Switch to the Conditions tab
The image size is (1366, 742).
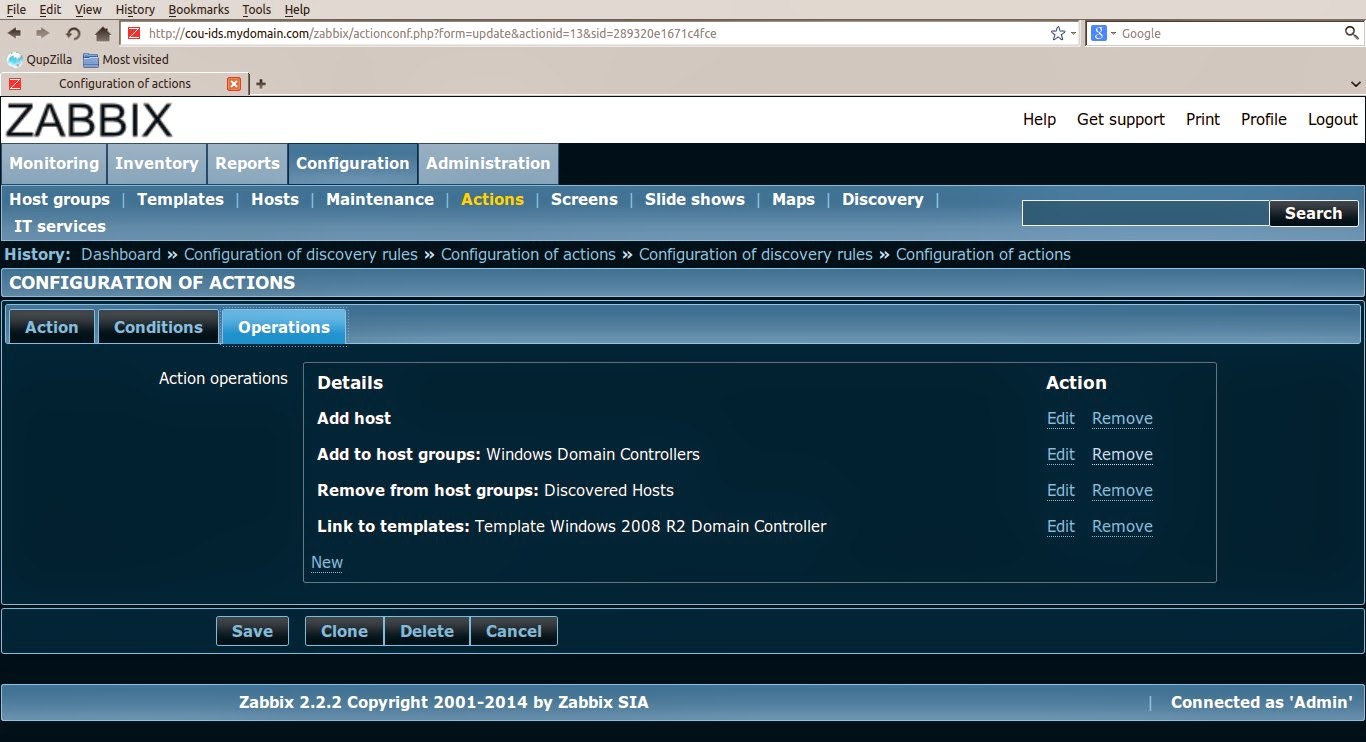tap(158, 327)
